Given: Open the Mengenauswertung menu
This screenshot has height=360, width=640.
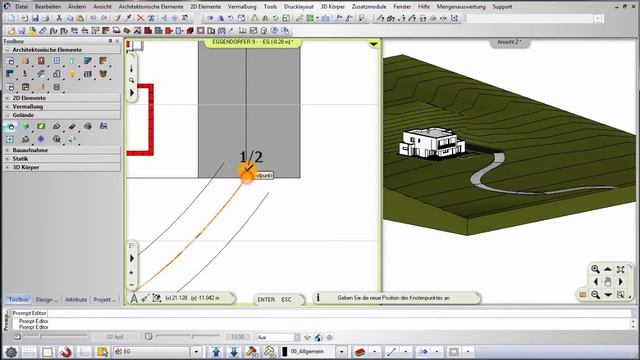Looking at the screenshot, I should click(x=461, y=7).
